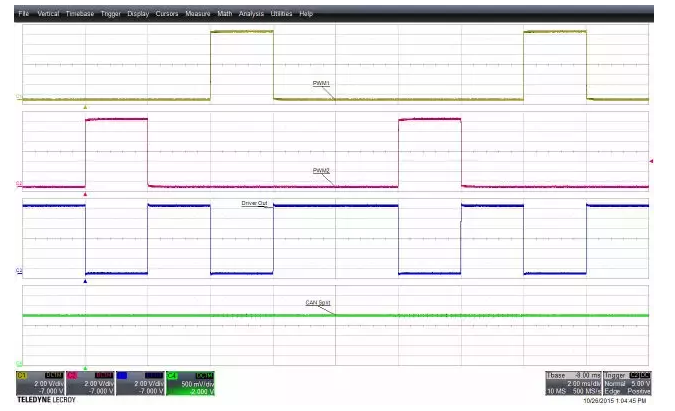The height and width of the screenshot is (411, 675).
Task: Click the C1 ground level indicator
Action: [19, 96]
